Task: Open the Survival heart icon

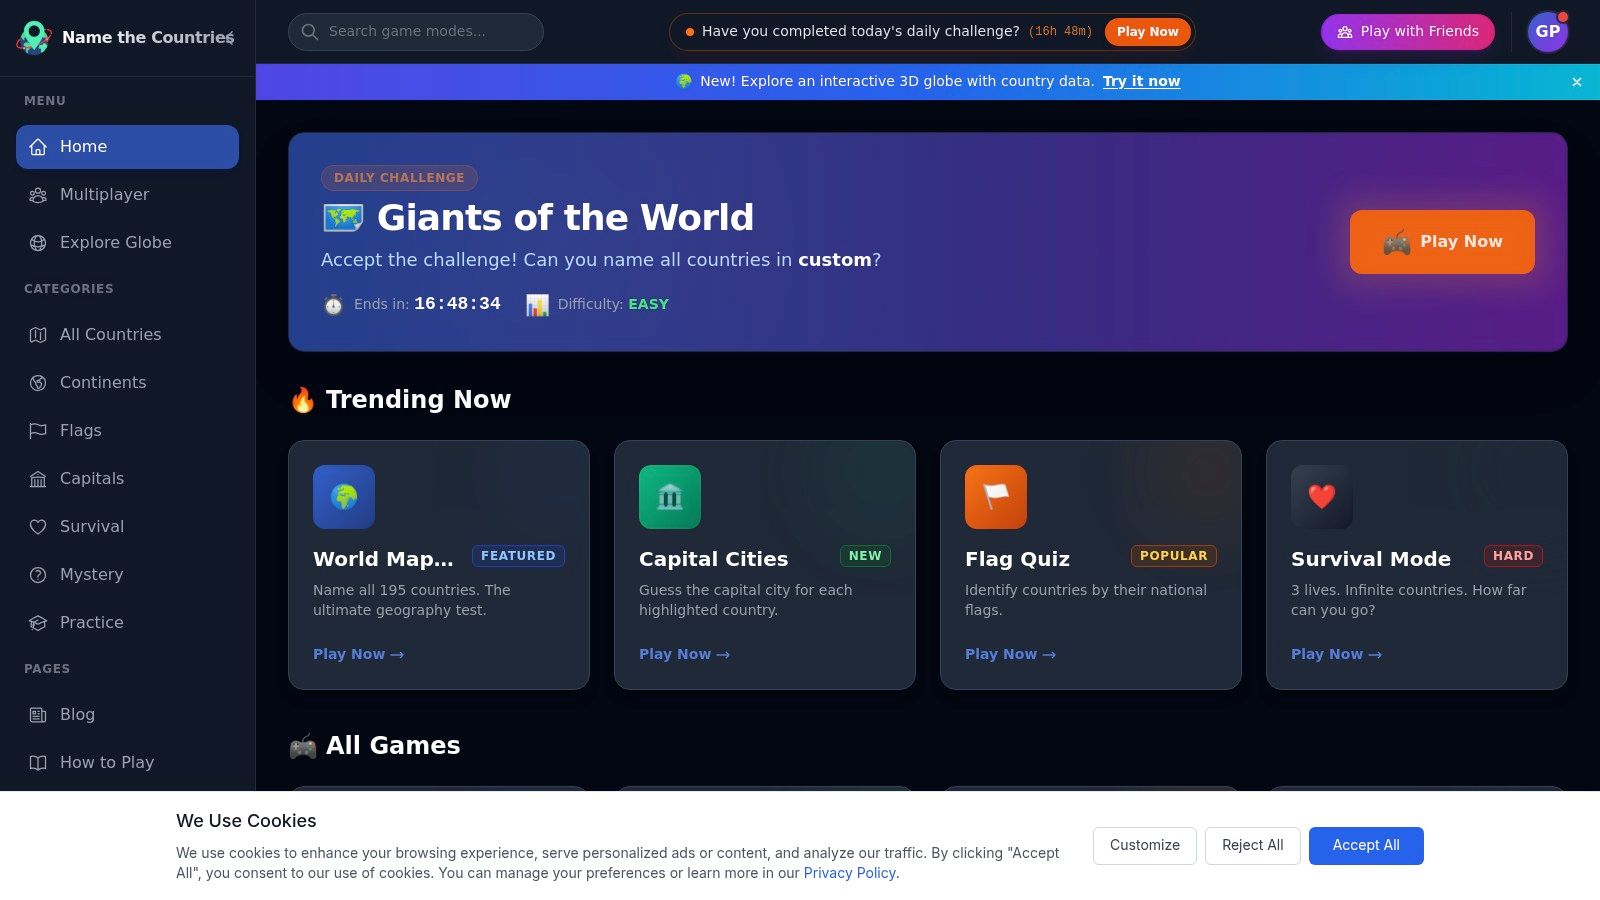Action: tap(37, 526)
